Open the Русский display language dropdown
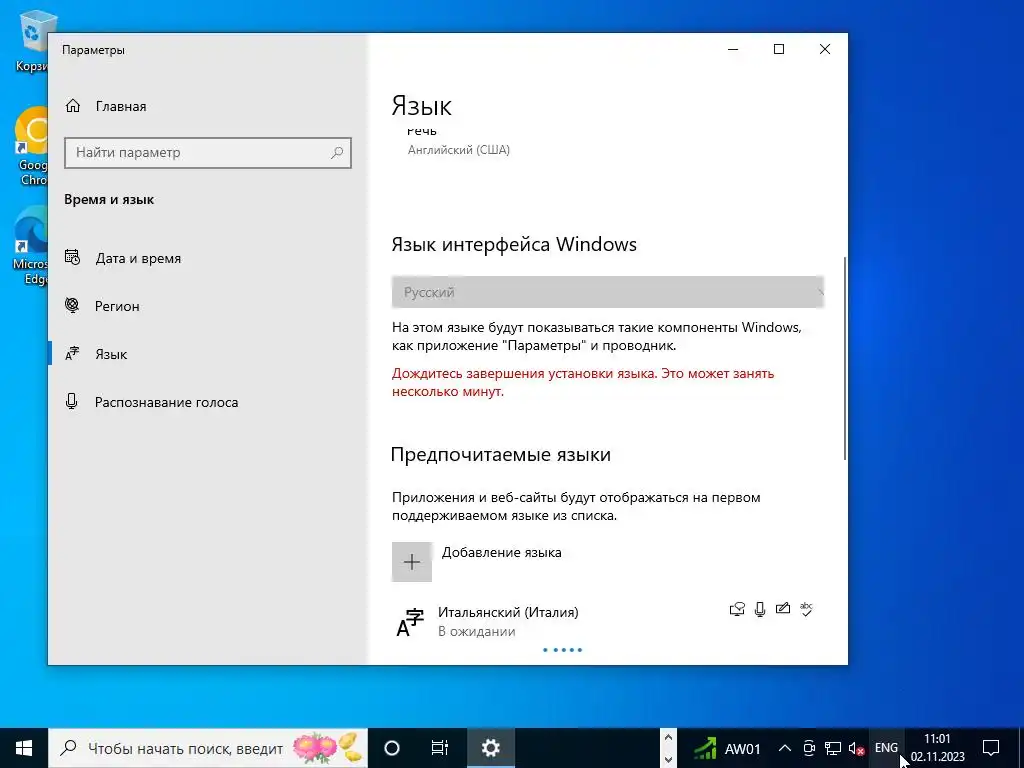1024x768 pixels. point(607,292)
